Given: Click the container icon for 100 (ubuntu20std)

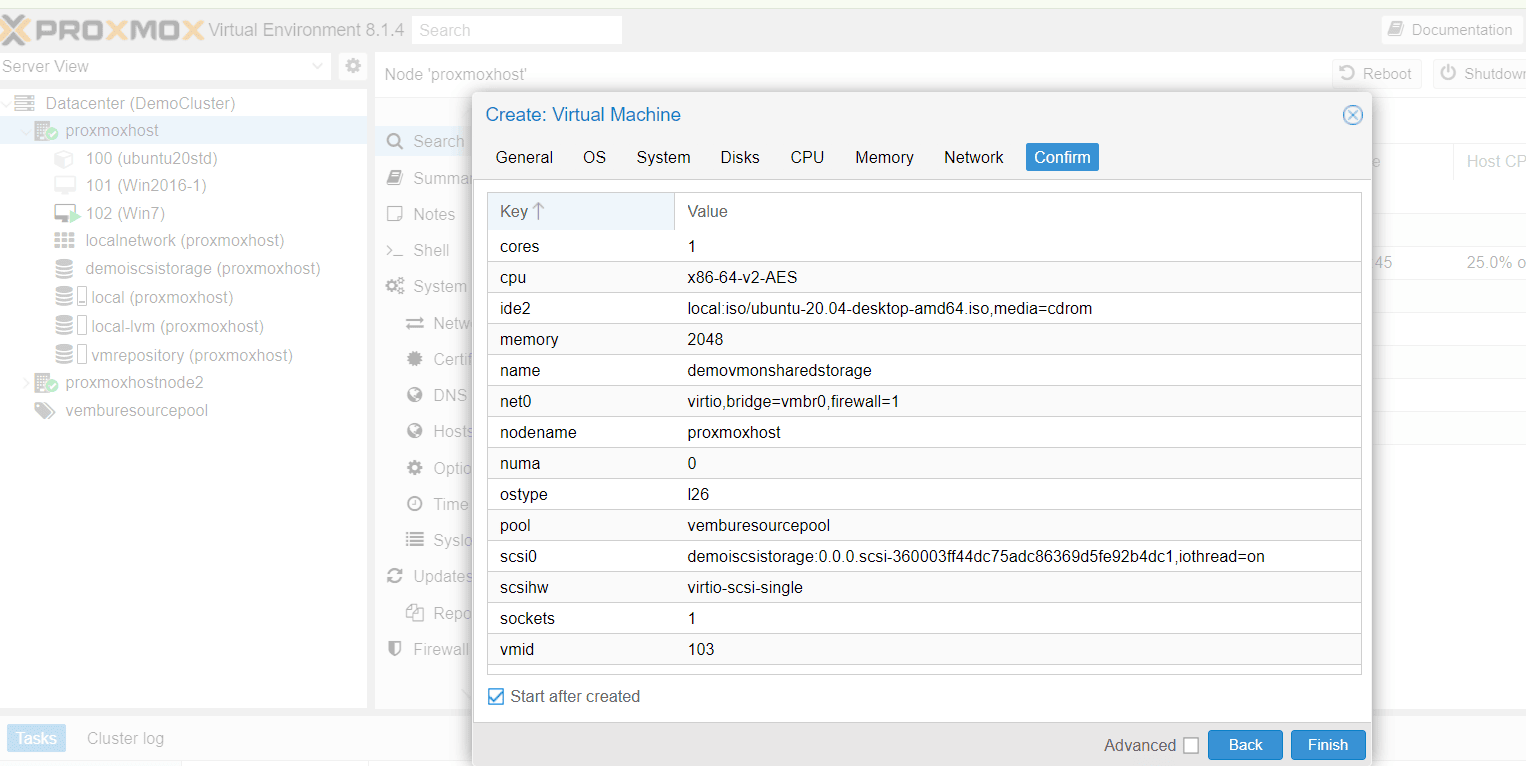Looking at the screenshot, I should [64, 158].
